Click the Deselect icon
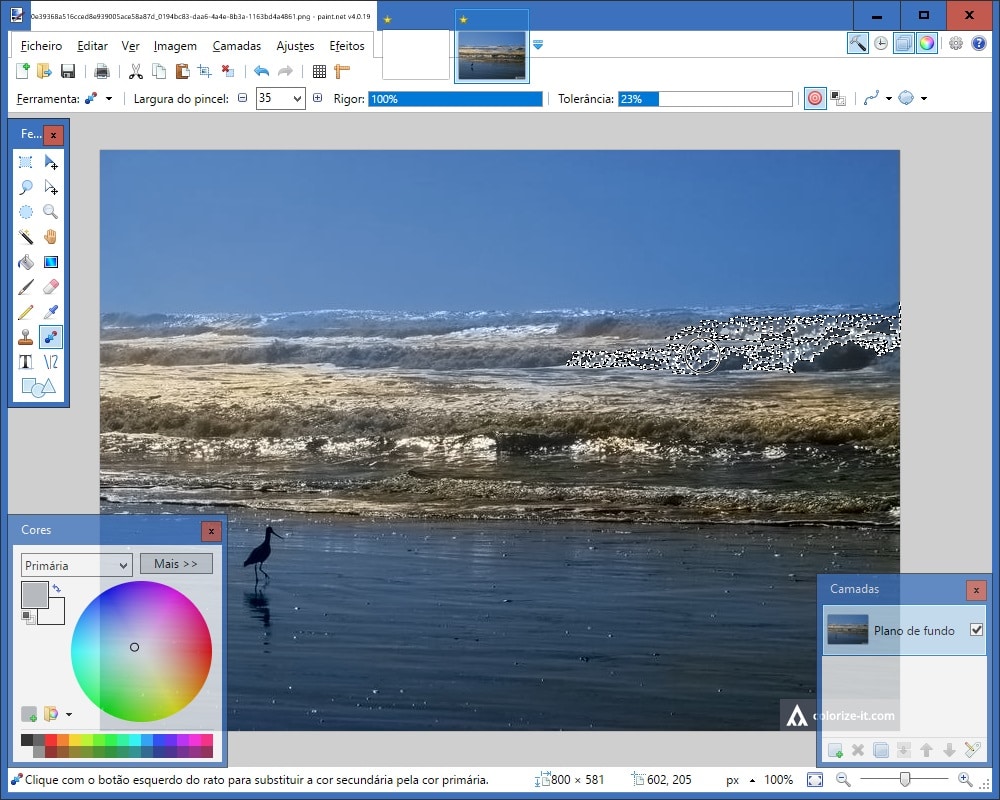Screen dimensions: 1000x800 tap(228, 71)
